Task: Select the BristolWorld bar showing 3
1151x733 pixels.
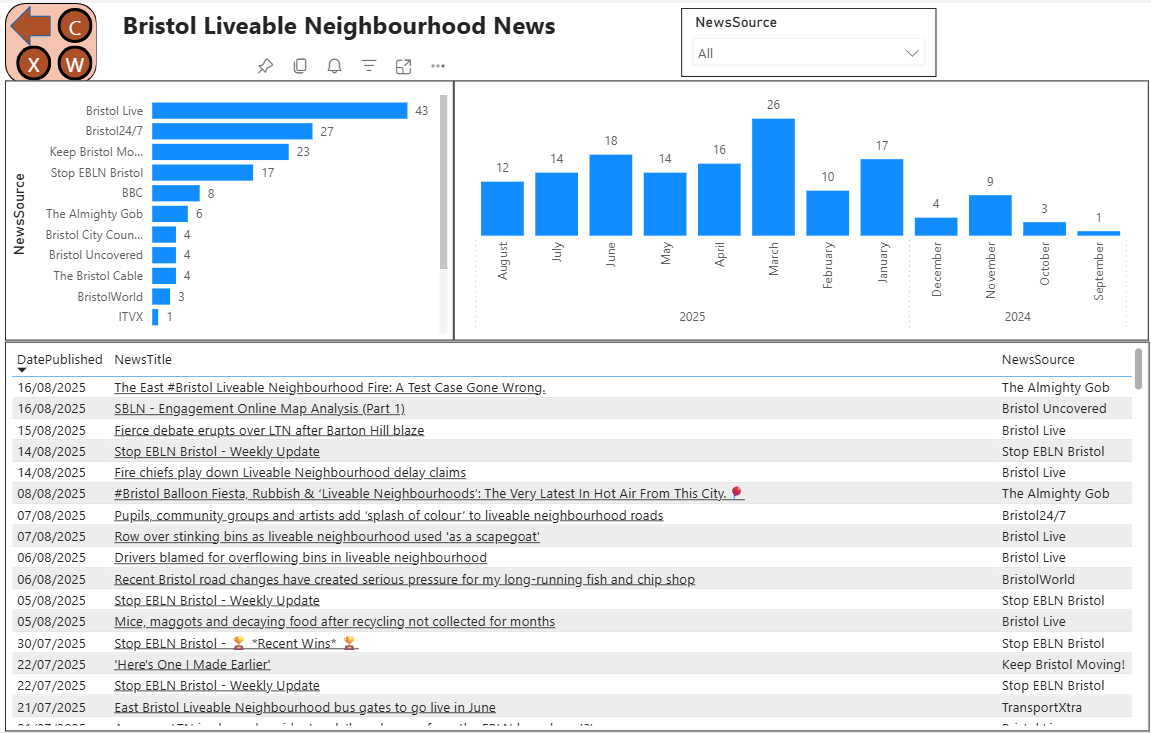Action: pos(161,296)
